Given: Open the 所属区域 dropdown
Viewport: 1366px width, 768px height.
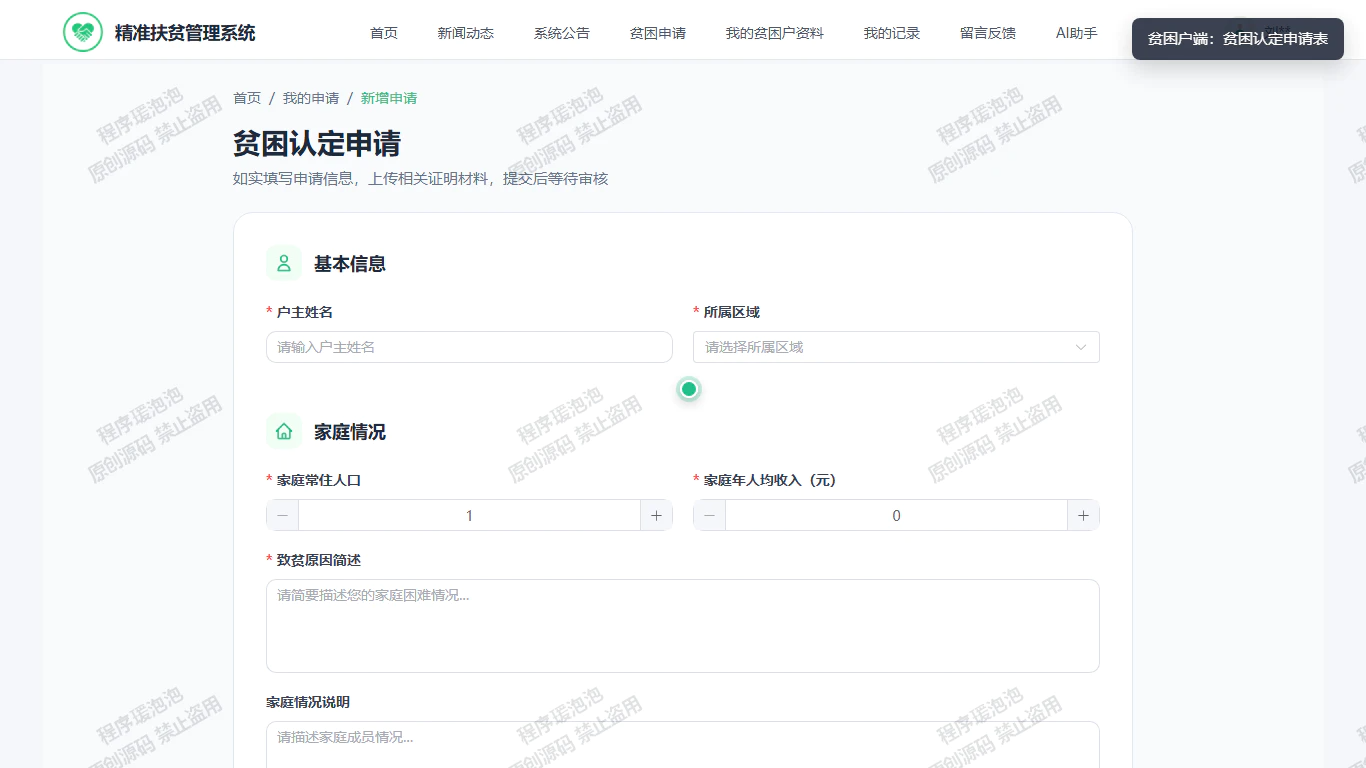Looking at the screenshot, I should click(x=896, y=347).
